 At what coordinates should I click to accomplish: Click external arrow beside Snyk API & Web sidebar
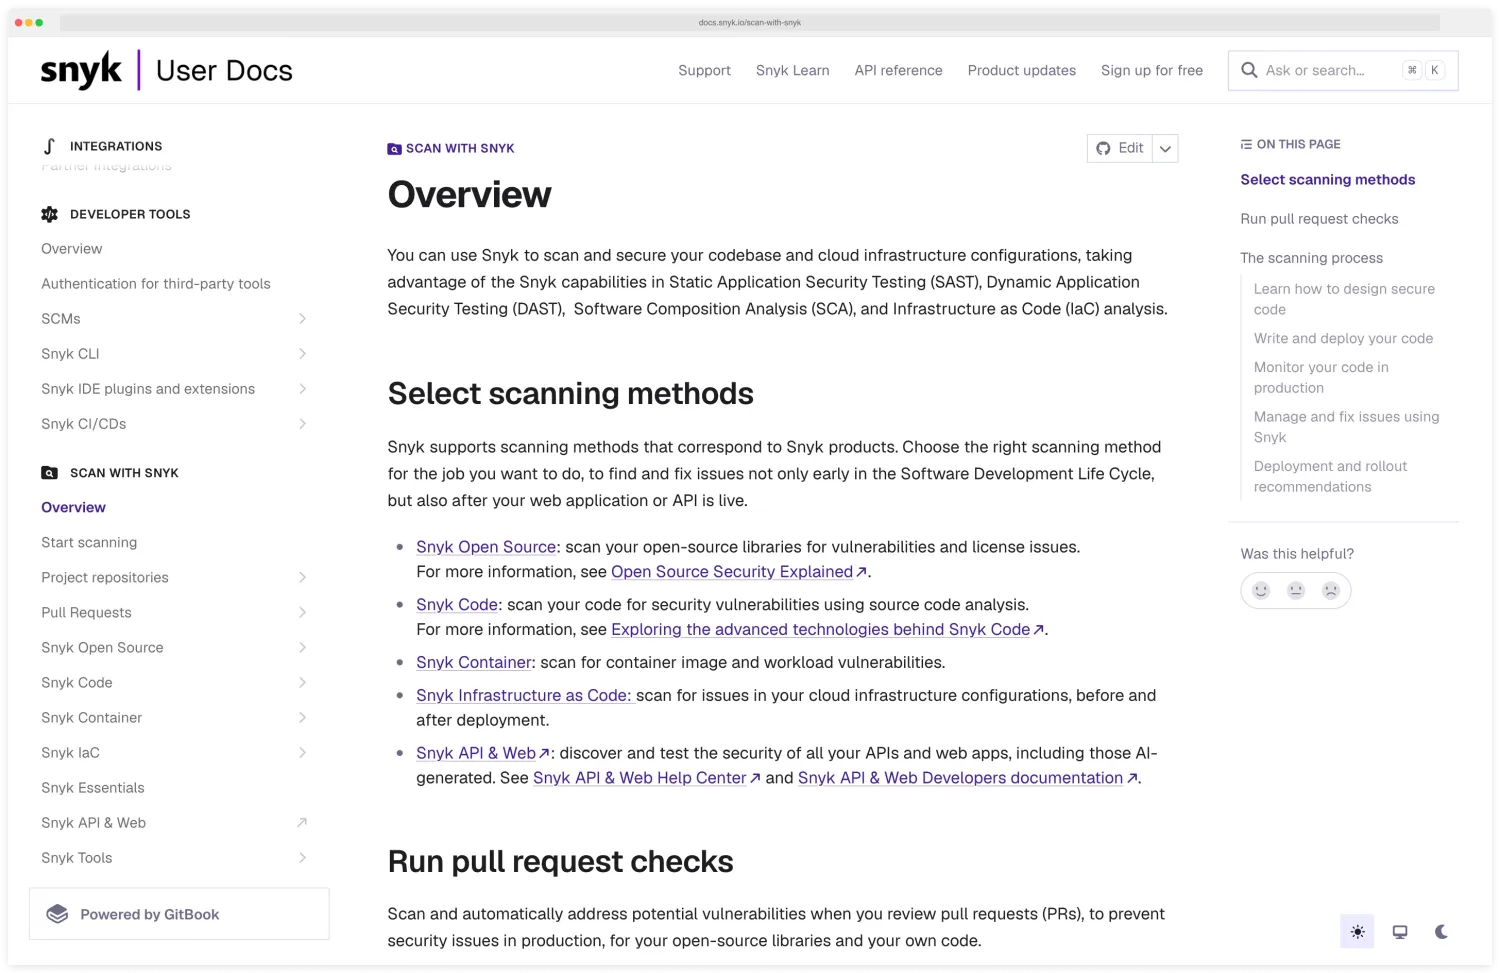302,822
